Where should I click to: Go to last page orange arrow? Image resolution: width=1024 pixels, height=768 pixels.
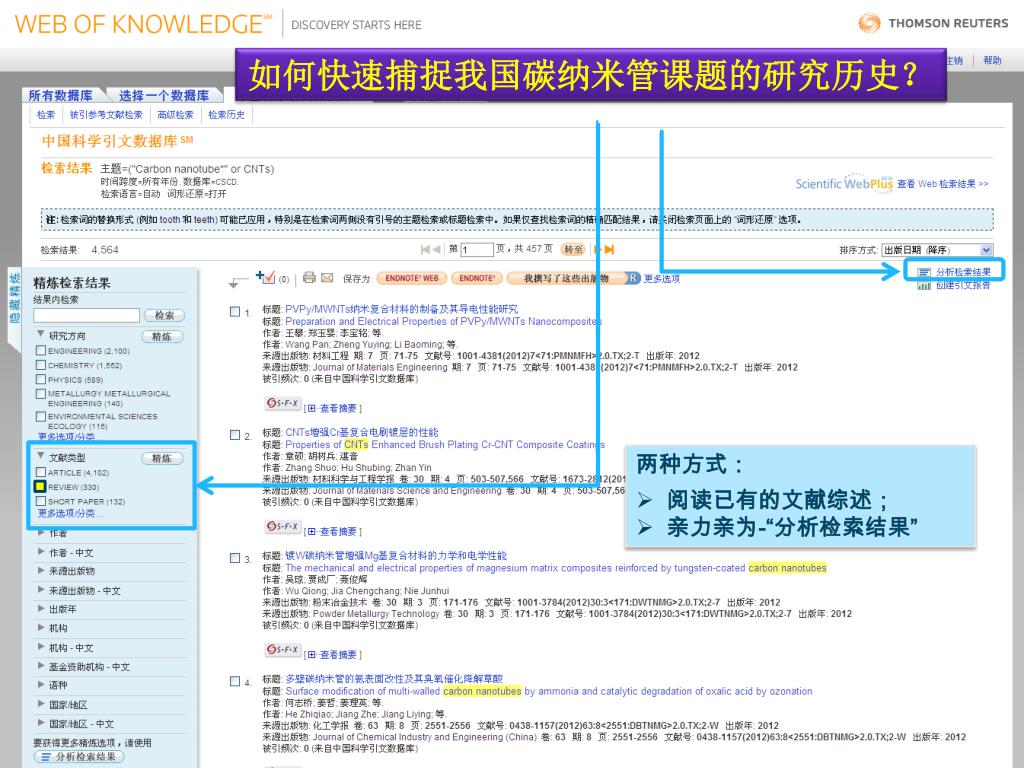tap(609, 249)
